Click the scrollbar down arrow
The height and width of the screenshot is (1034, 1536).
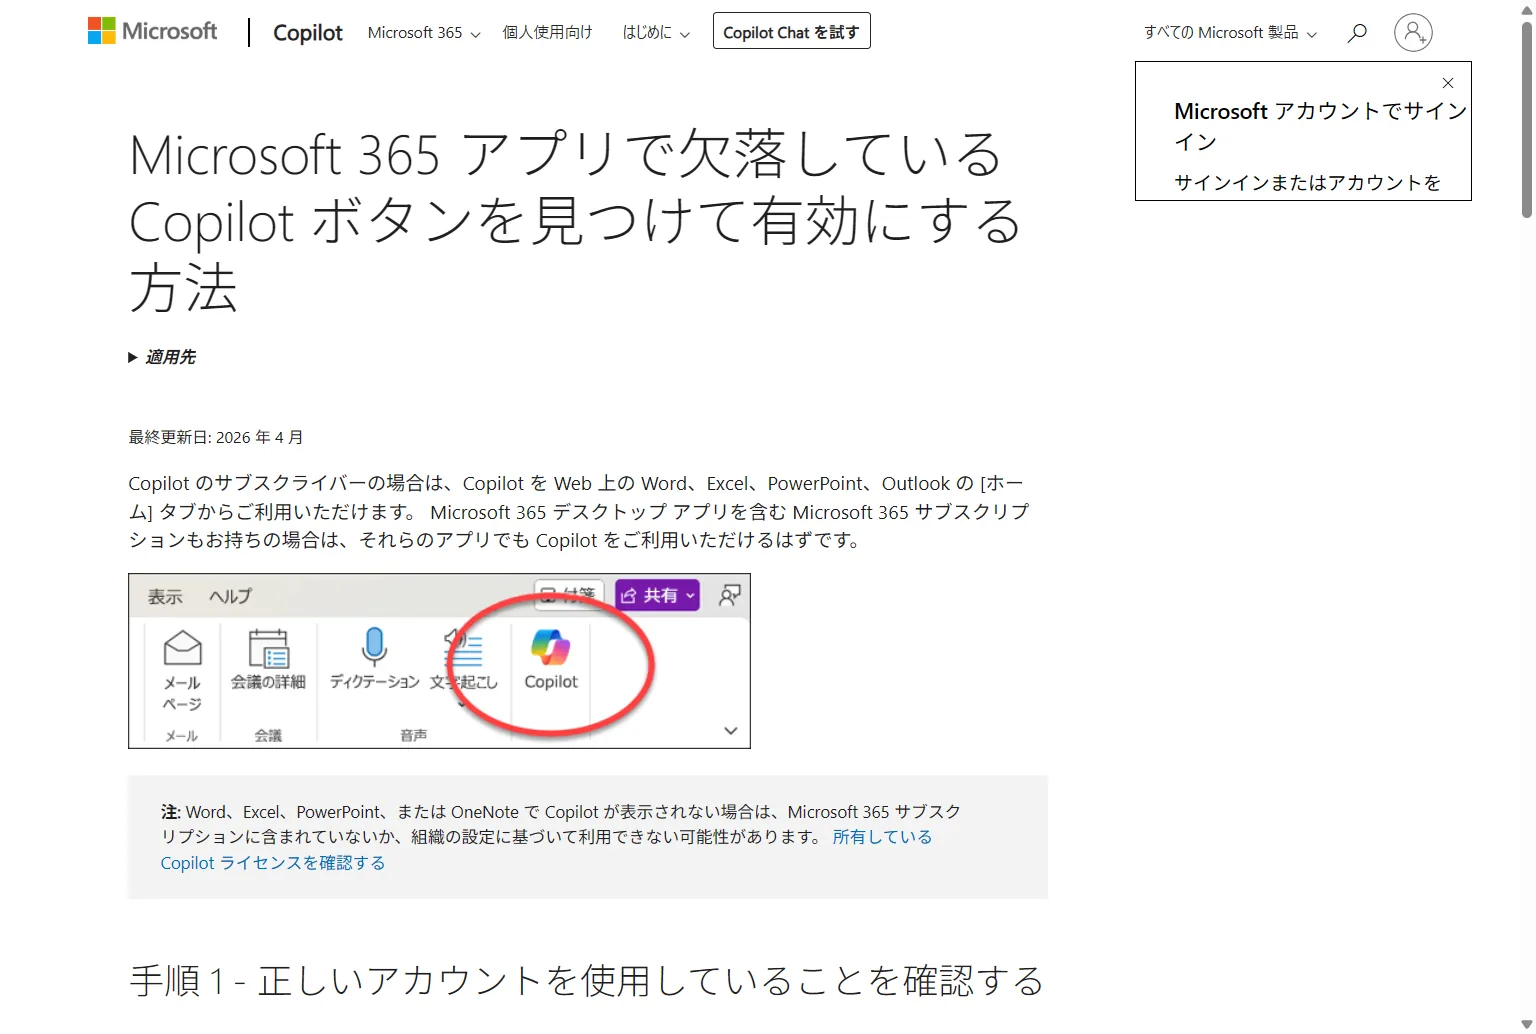[1527, 1025]
